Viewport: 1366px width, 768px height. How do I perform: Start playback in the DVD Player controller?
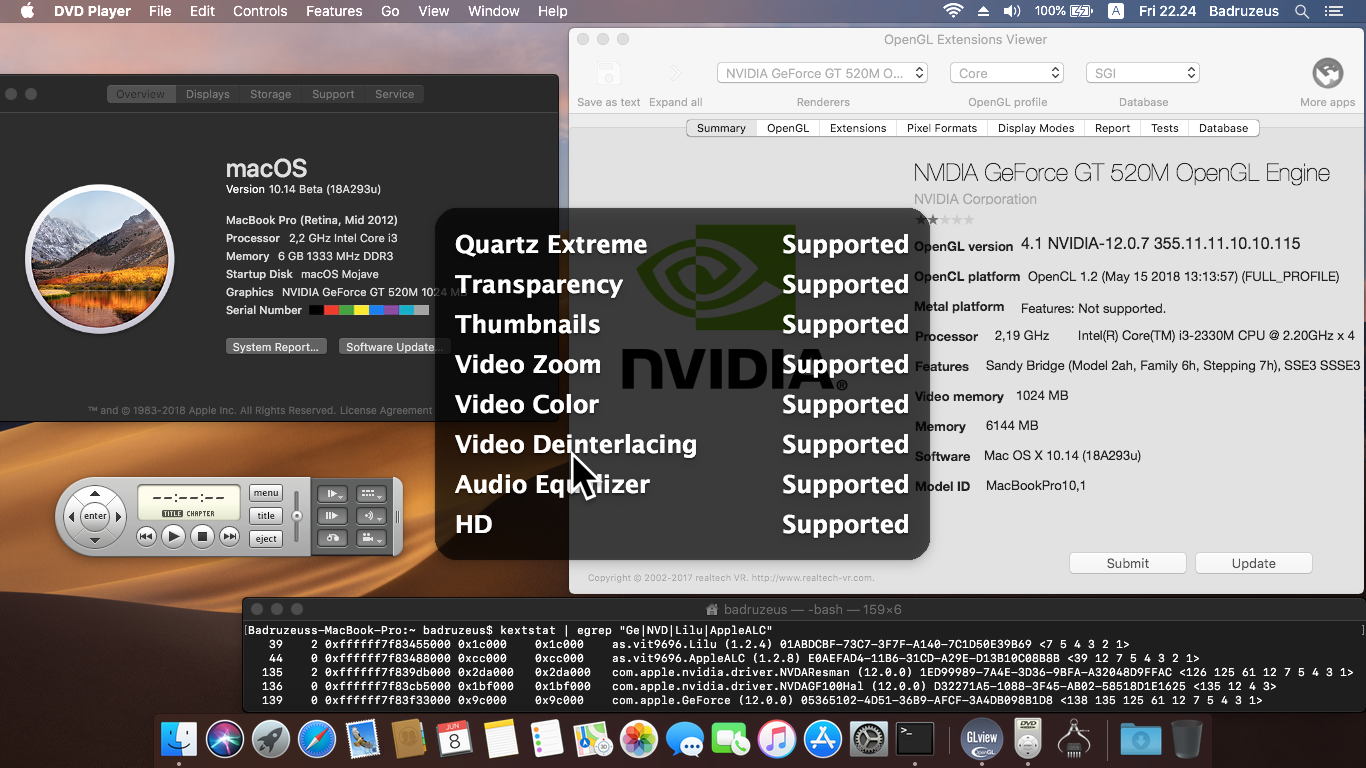[173, 537]
